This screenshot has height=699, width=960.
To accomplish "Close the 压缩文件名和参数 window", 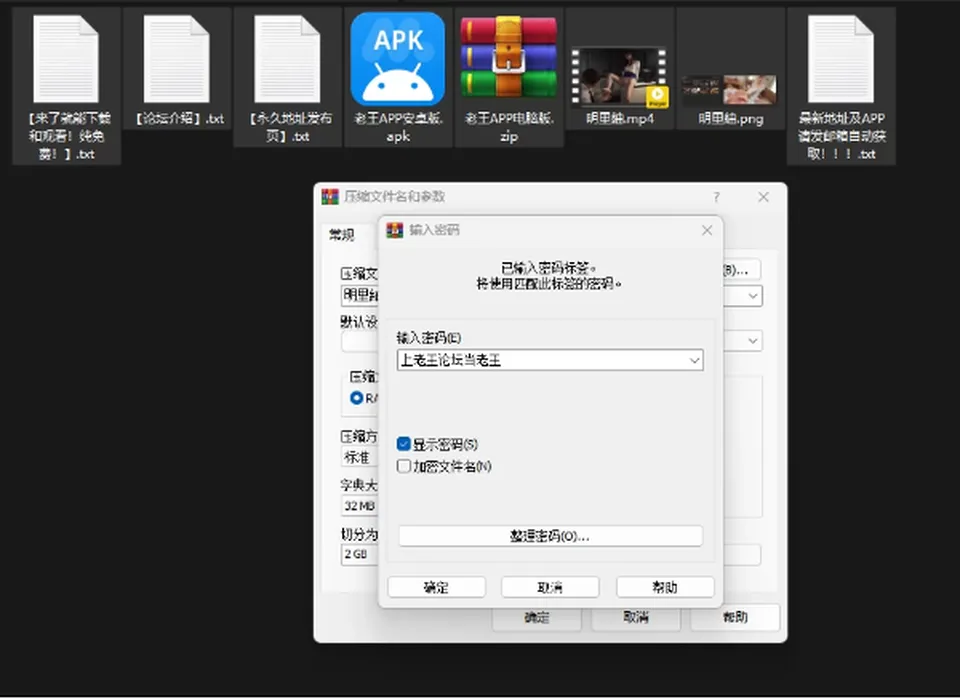I will click(763, 197).
